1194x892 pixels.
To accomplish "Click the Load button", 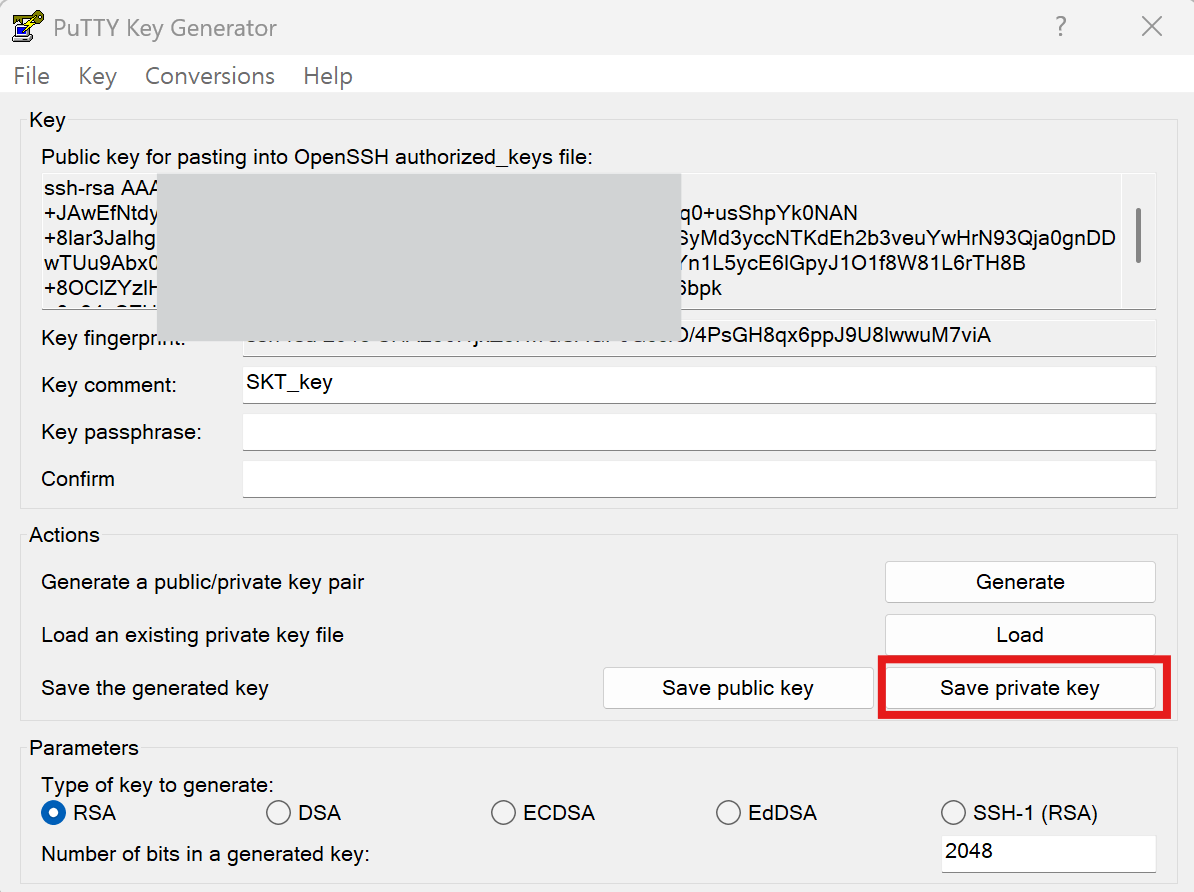I will (1020, 635).
